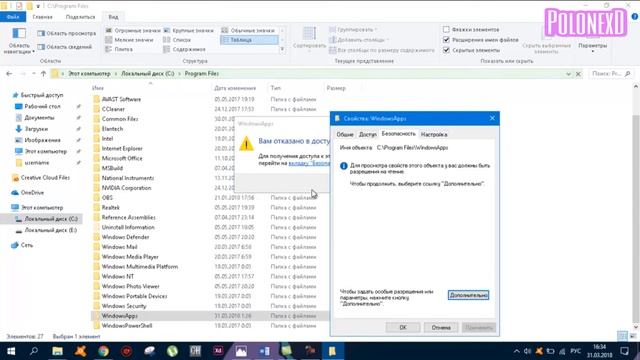
Task: Open Группировать dropdown
Action: pyautogui.click(x=353, y=30)
